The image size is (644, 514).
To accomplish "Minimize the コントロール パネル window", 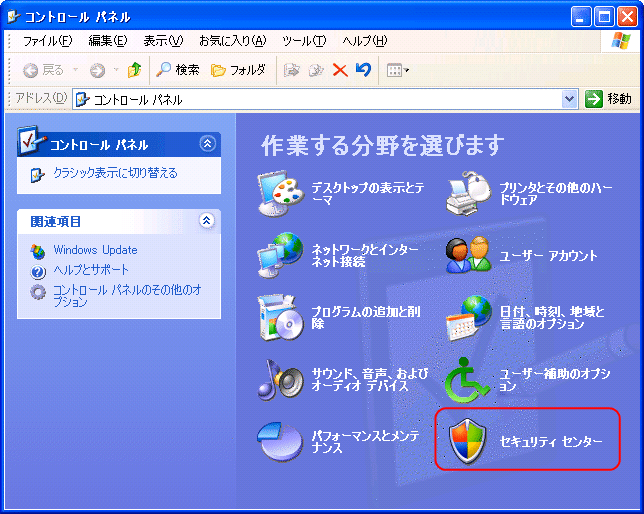I will [x=581, y=17].
